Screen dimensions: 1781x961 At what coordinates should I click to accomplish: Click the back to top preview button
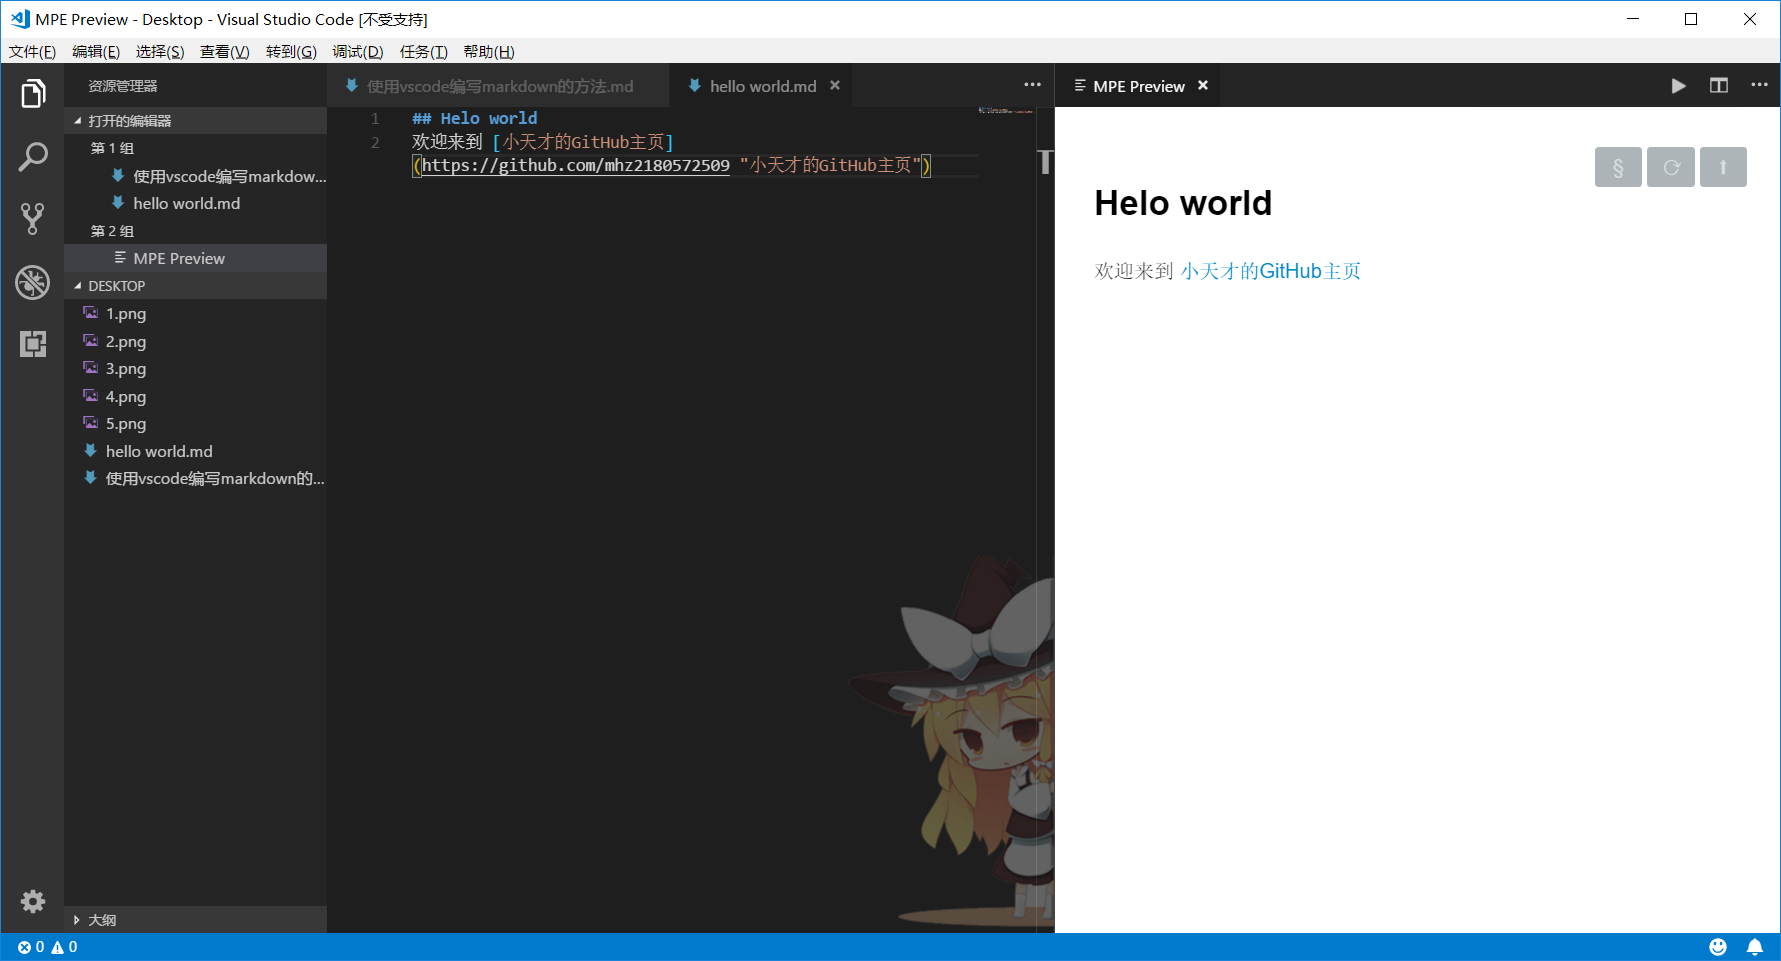pyautogui.click(x=1723, y=167)
